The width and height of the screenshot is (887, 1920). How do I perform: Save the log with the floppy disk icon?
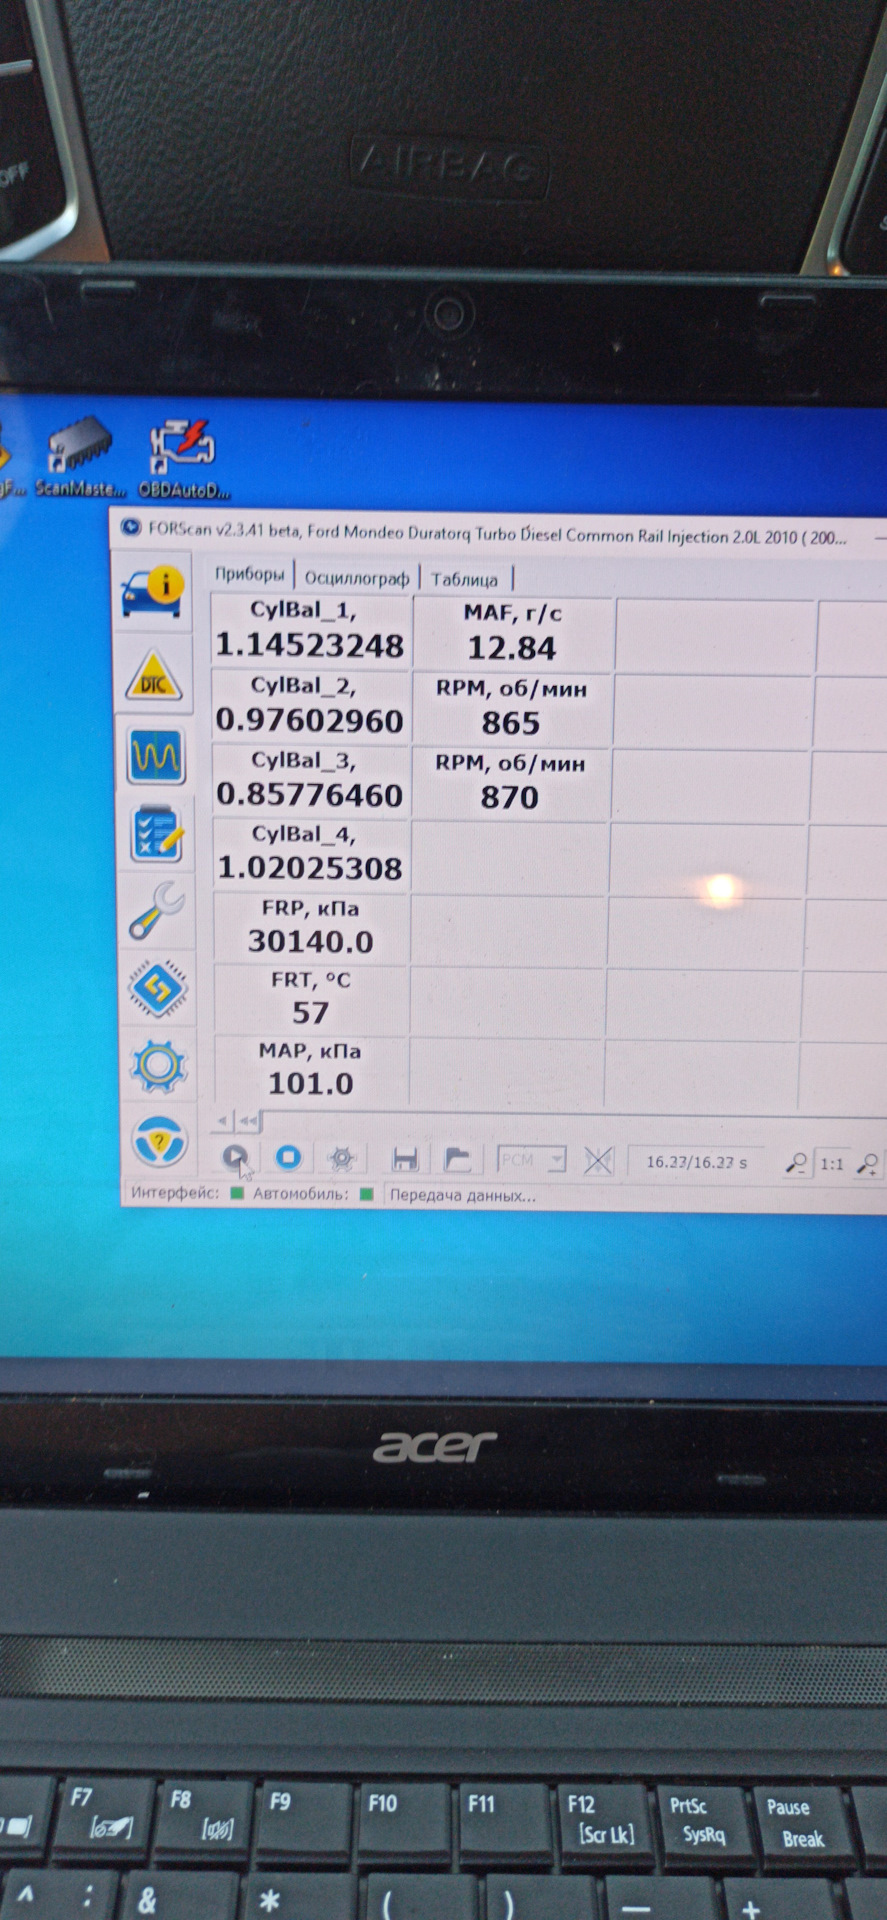(x=405, y=1159)
